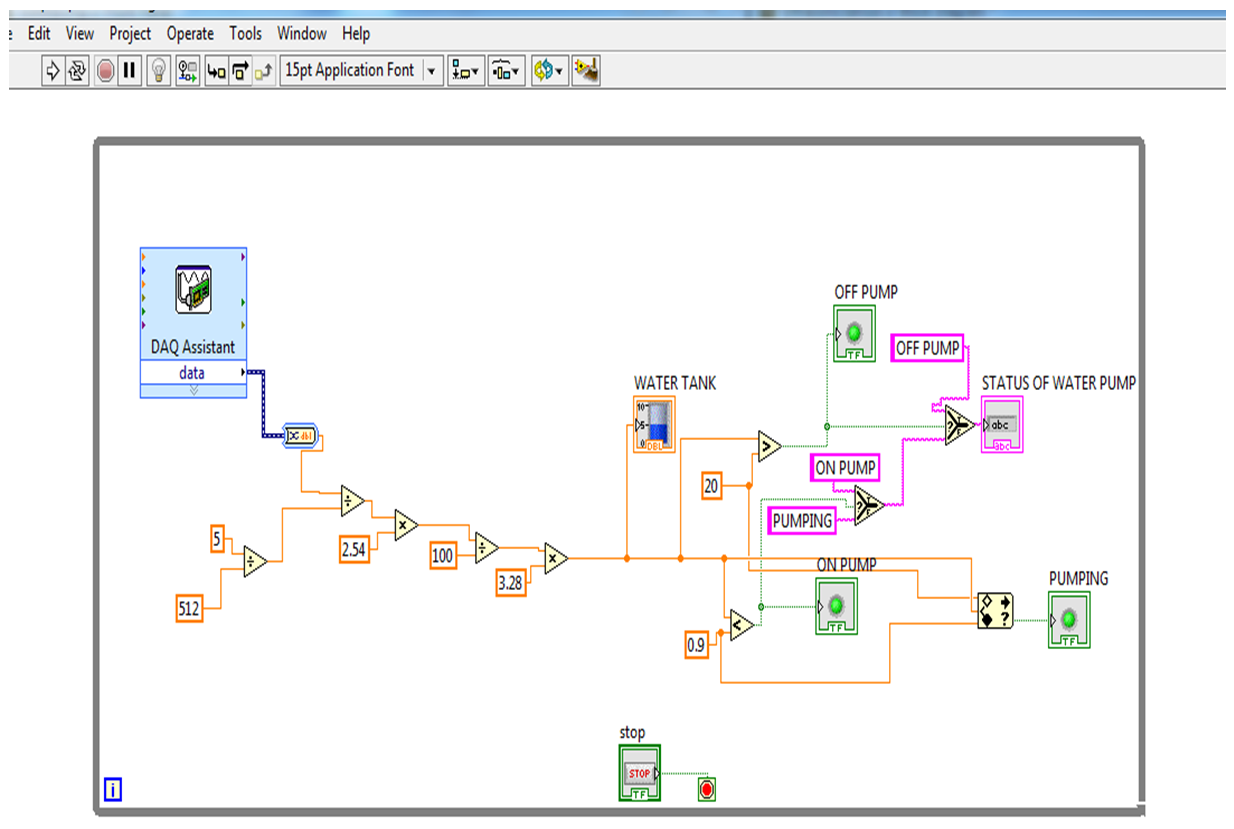Start Run Continuously mode

pyautogui.click(x=78, y=71)
